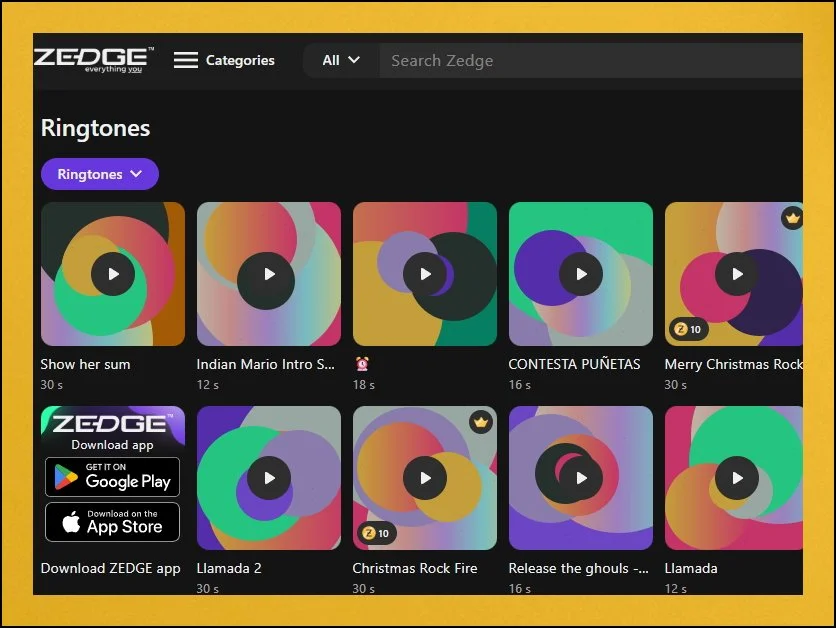Open the purple Ringtones dropdown
The height and width of the screenshot is (628, 836).
pyautogui.click(x=99, y=174)
